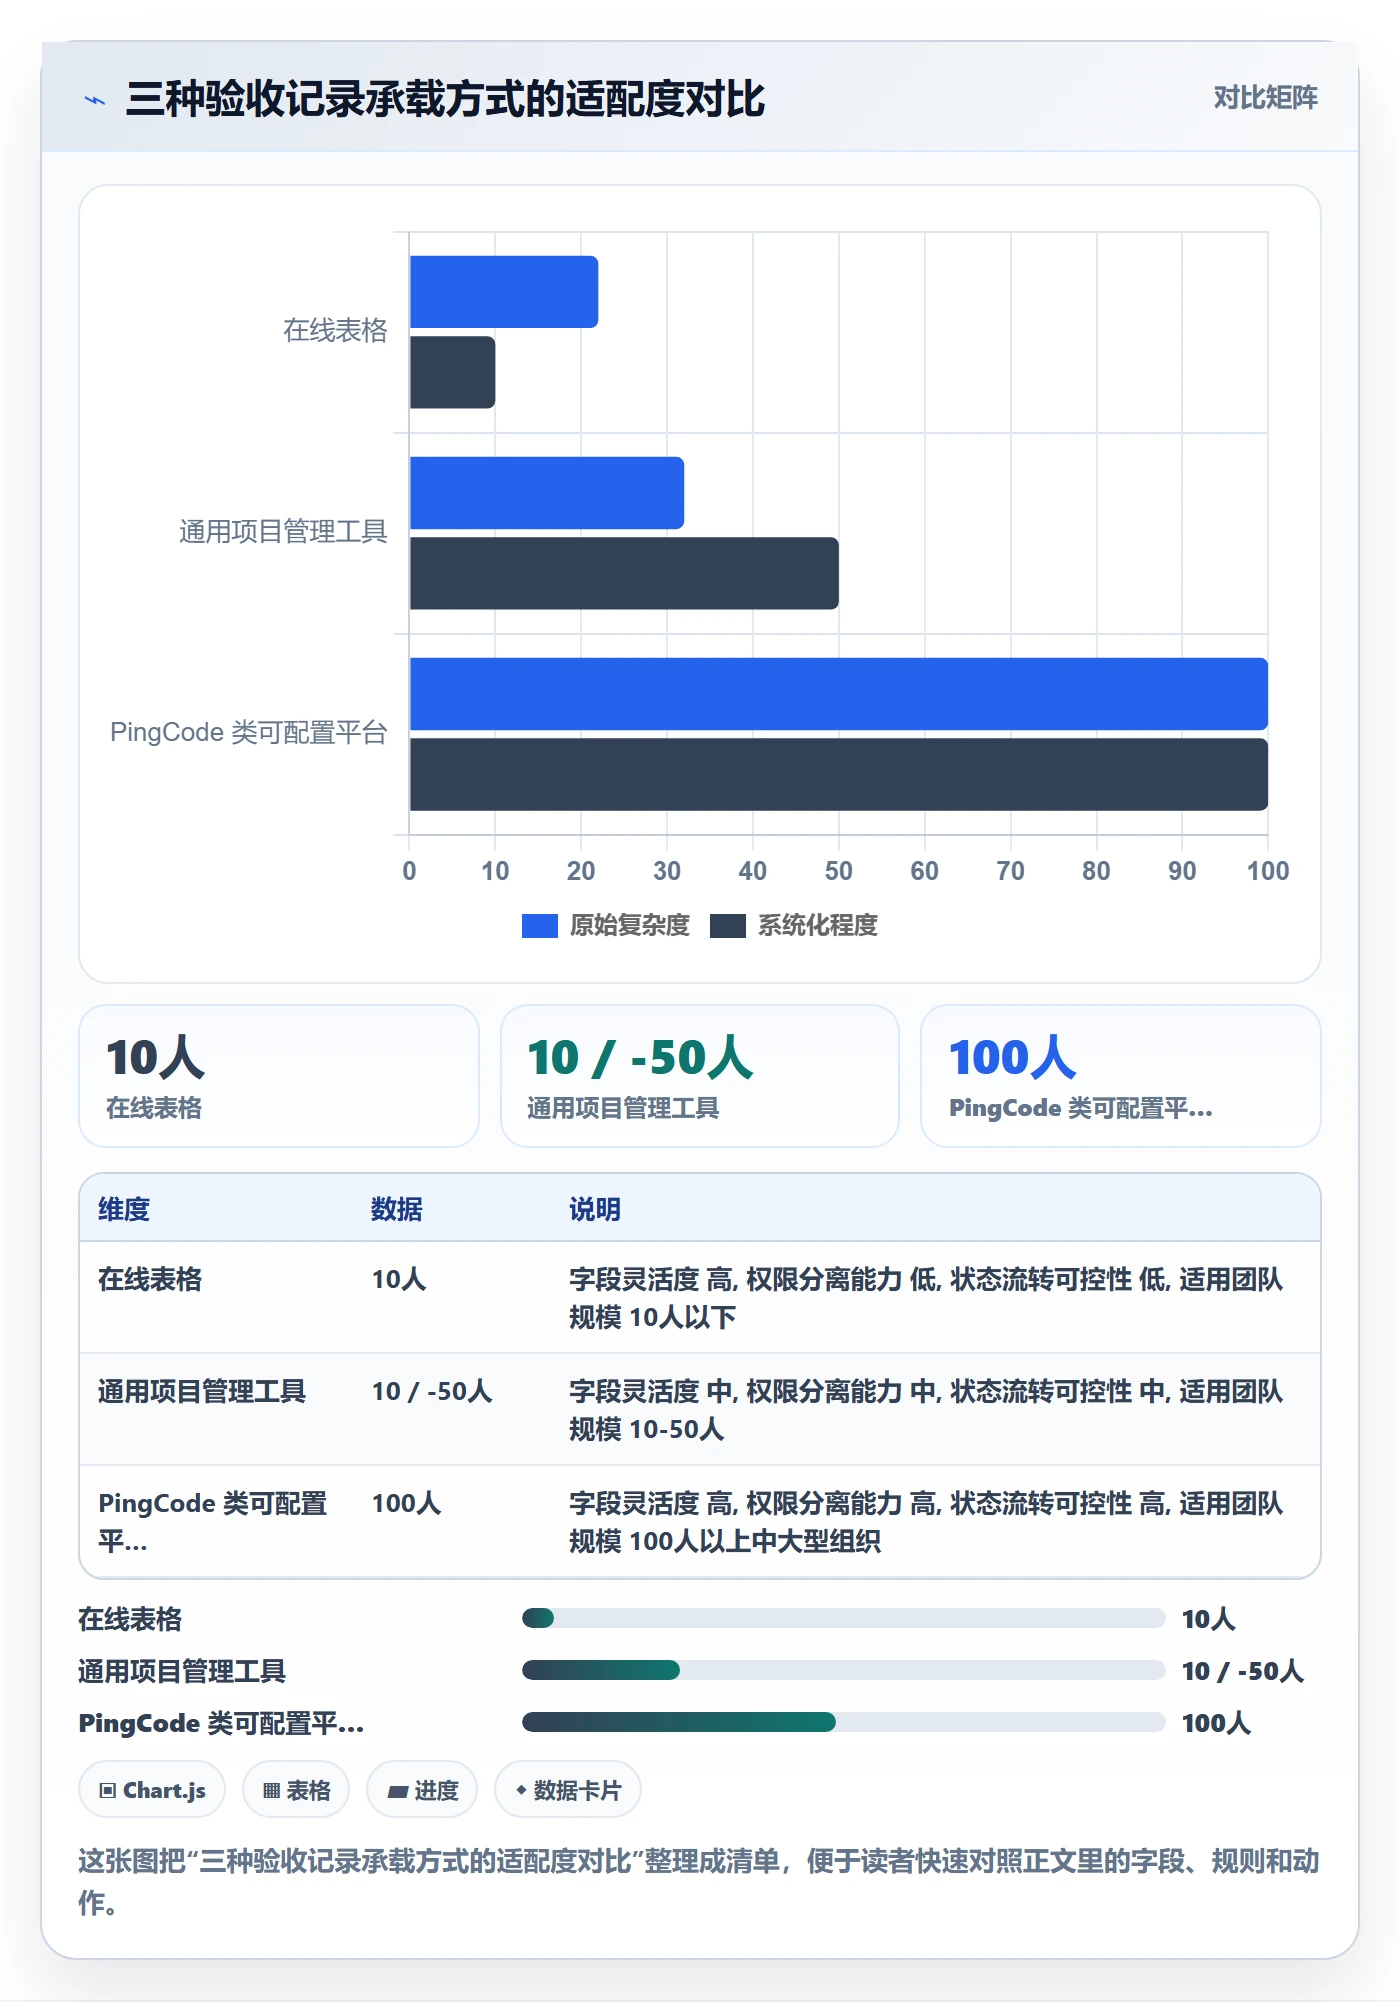Click the 数据卡片 tag chip
The image size is (1400, 2002).
pyautogui.click(x=568, y=1790)
